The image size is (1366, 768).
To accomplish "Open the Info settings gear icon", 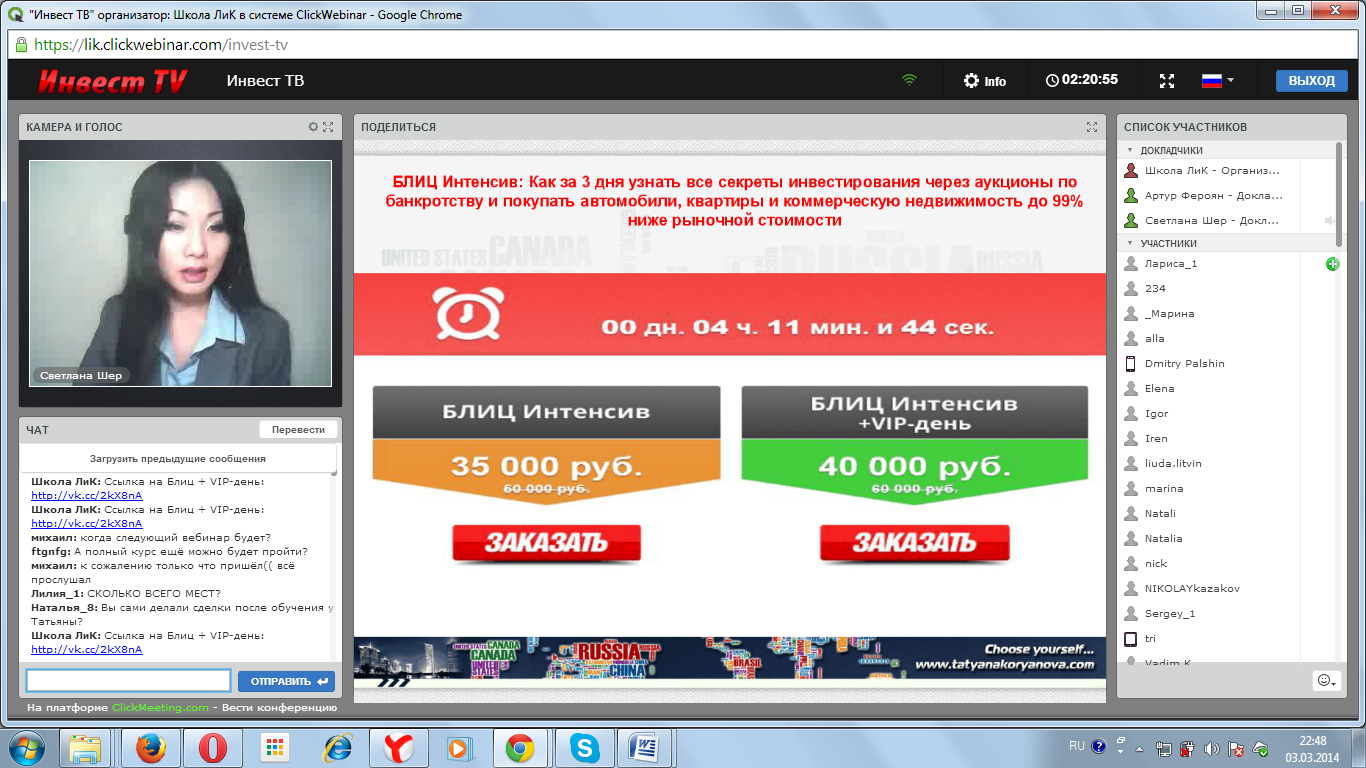I will [x=966, y=81].
